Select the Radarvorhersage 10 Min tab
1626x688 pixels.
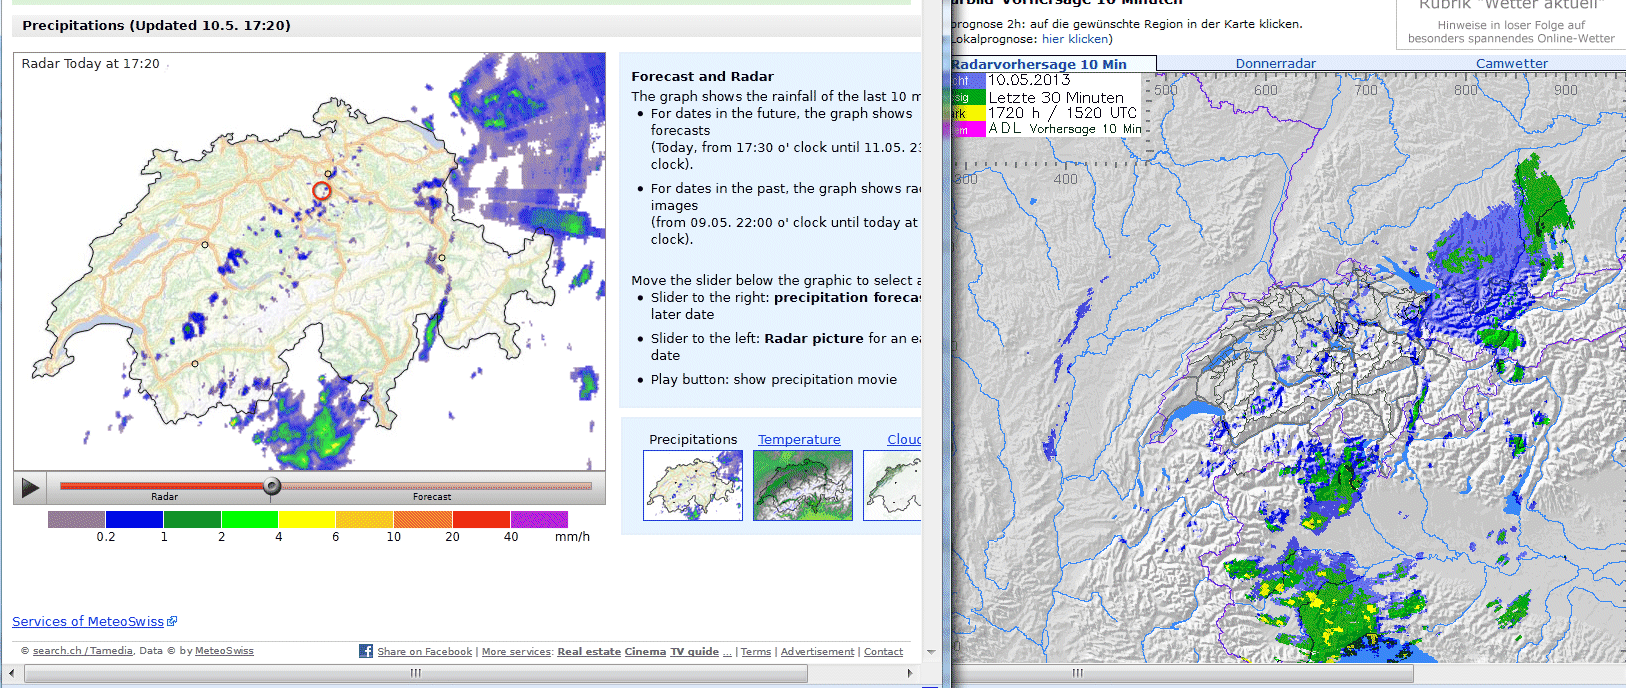click(1040, 64)
